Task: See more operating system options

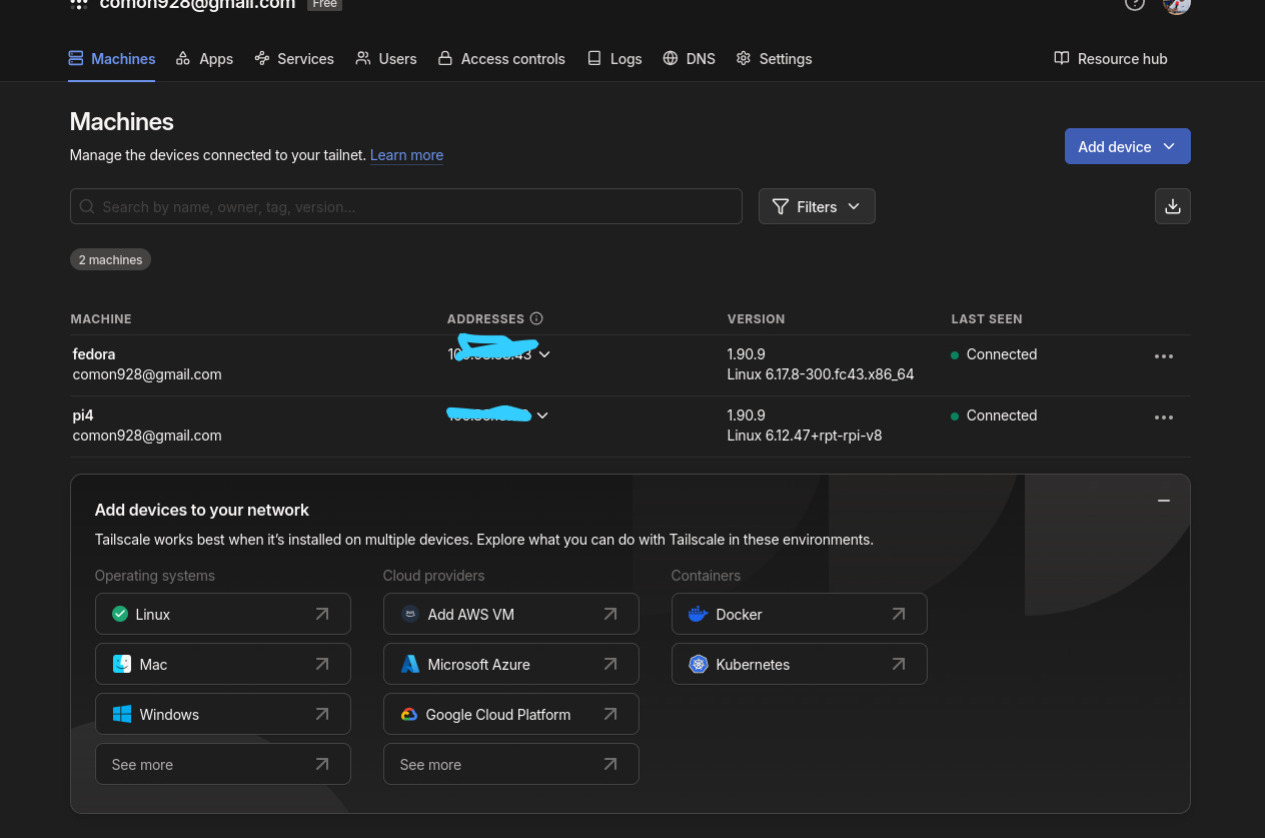Action: (x=222, y=763)
